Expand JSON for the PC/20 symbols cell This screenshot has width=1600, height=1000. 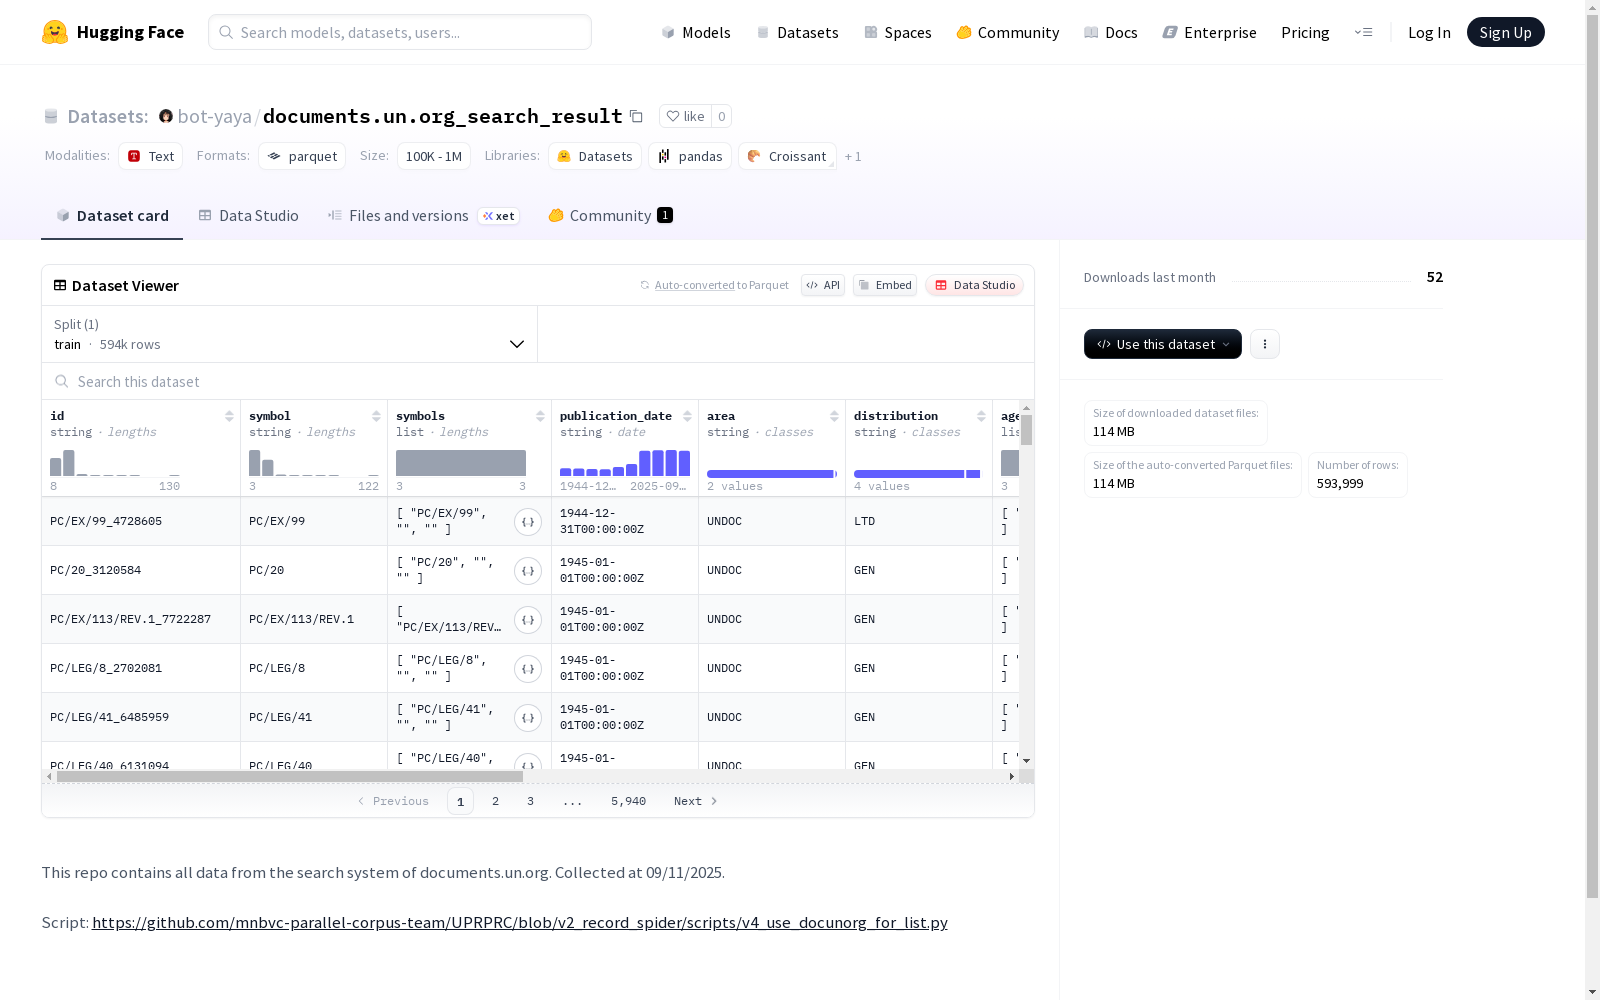tap(528, 571)
